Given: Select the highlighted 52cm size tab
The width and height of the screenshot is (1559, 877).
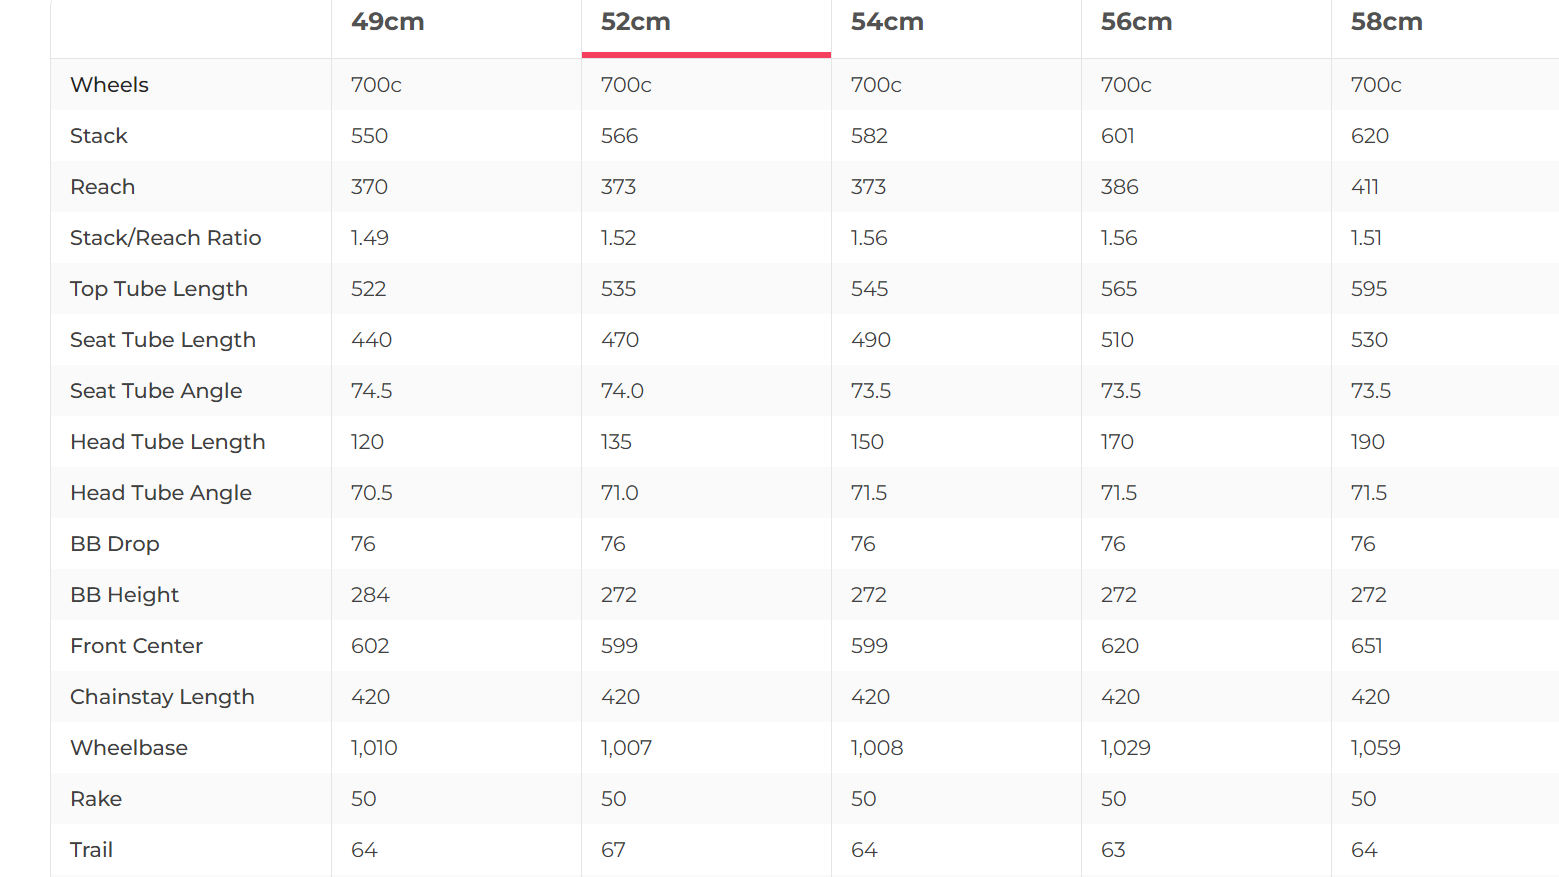Looking at the screenshot, I should click(x=636, y=22).
